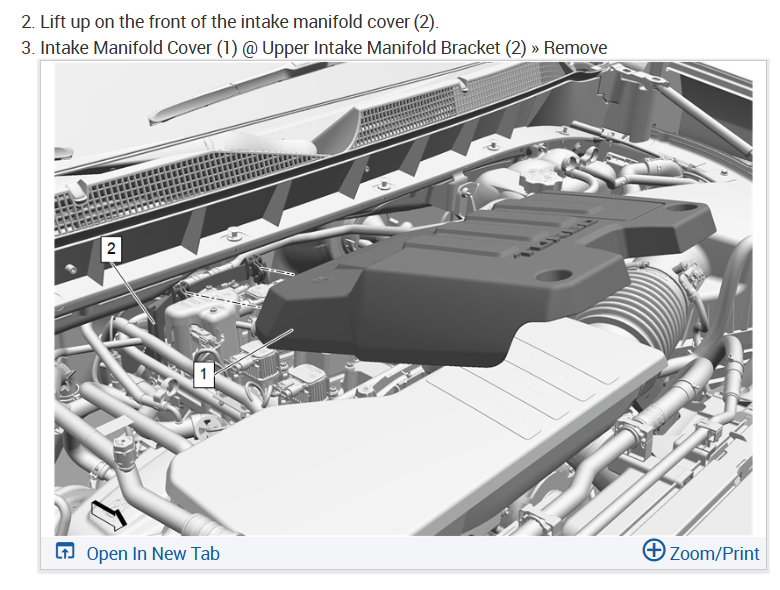Click the front-of-vehicle direction arrow icon
The width and height of the screenshot is (780, 590).
(108, 515)
